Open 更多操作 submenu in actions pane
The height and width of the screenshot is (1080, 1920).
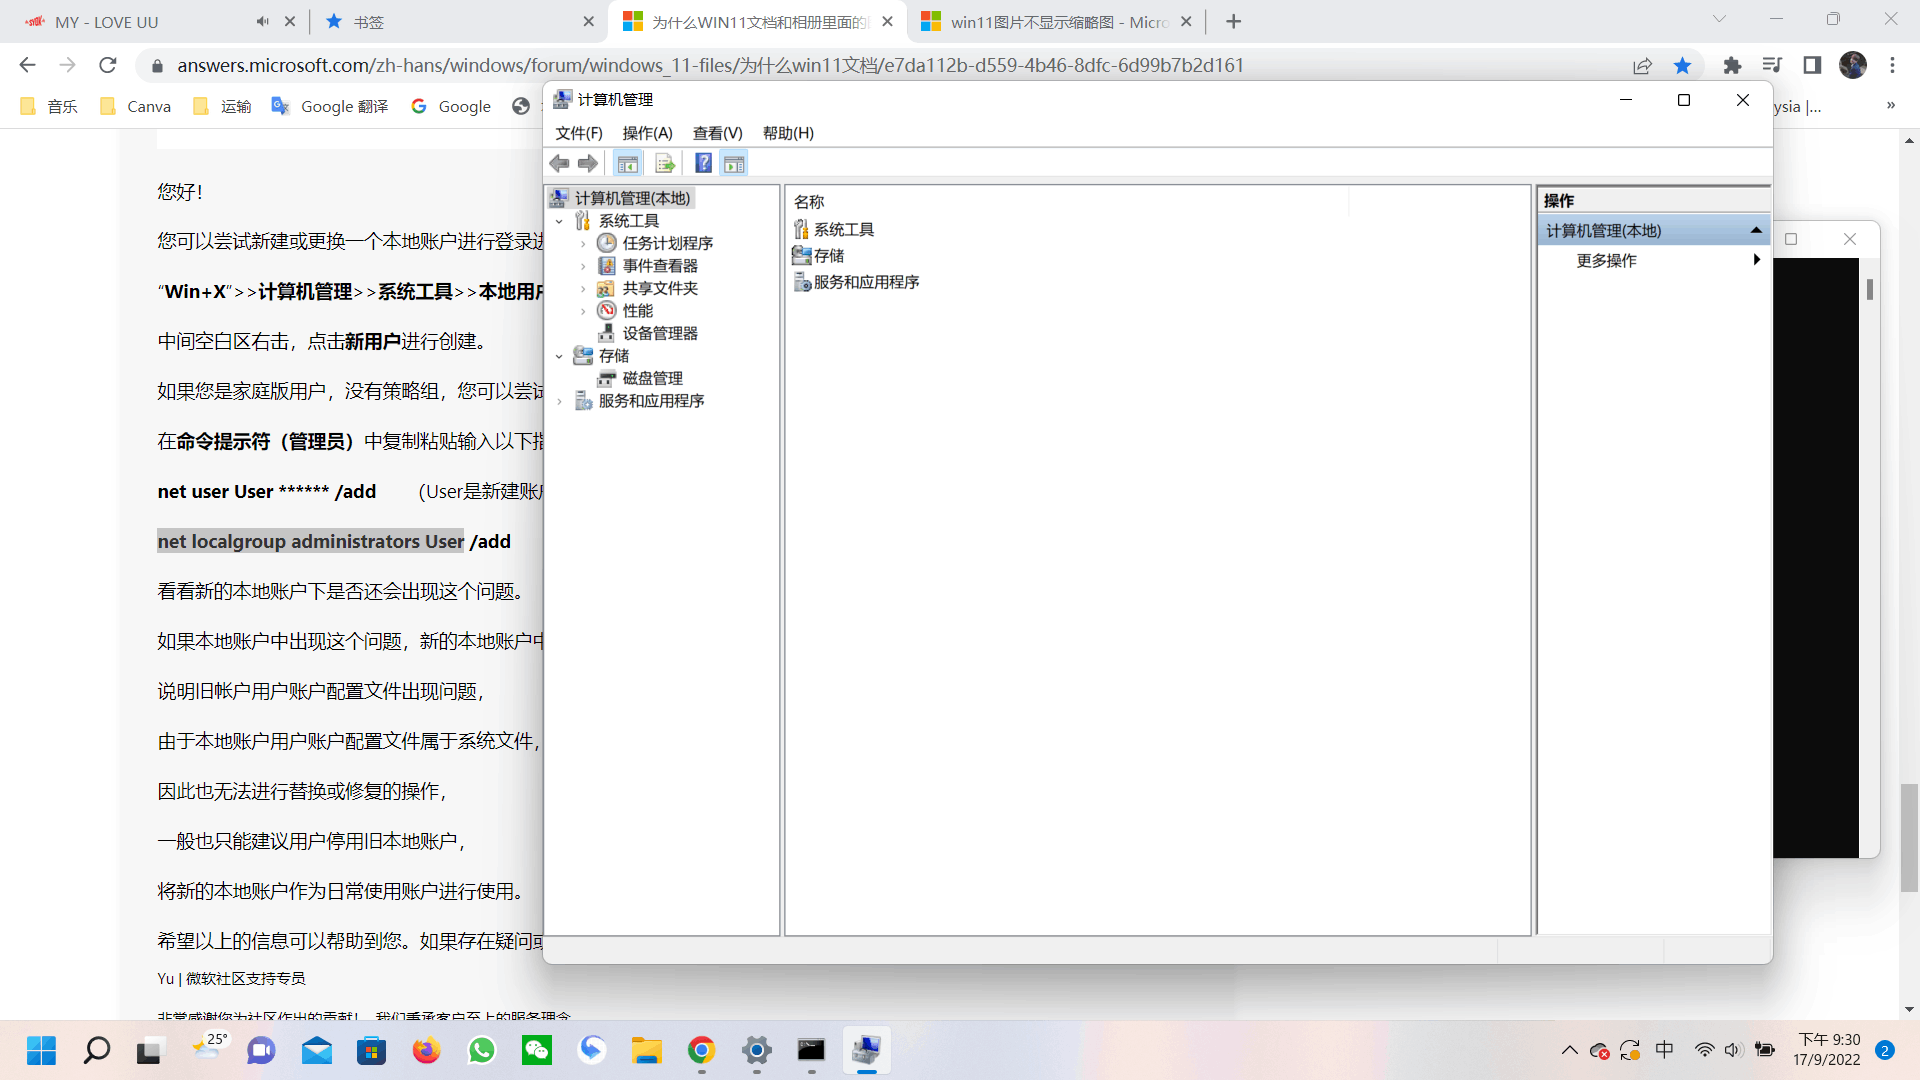pyautogui.click(x=1606, y=260)
